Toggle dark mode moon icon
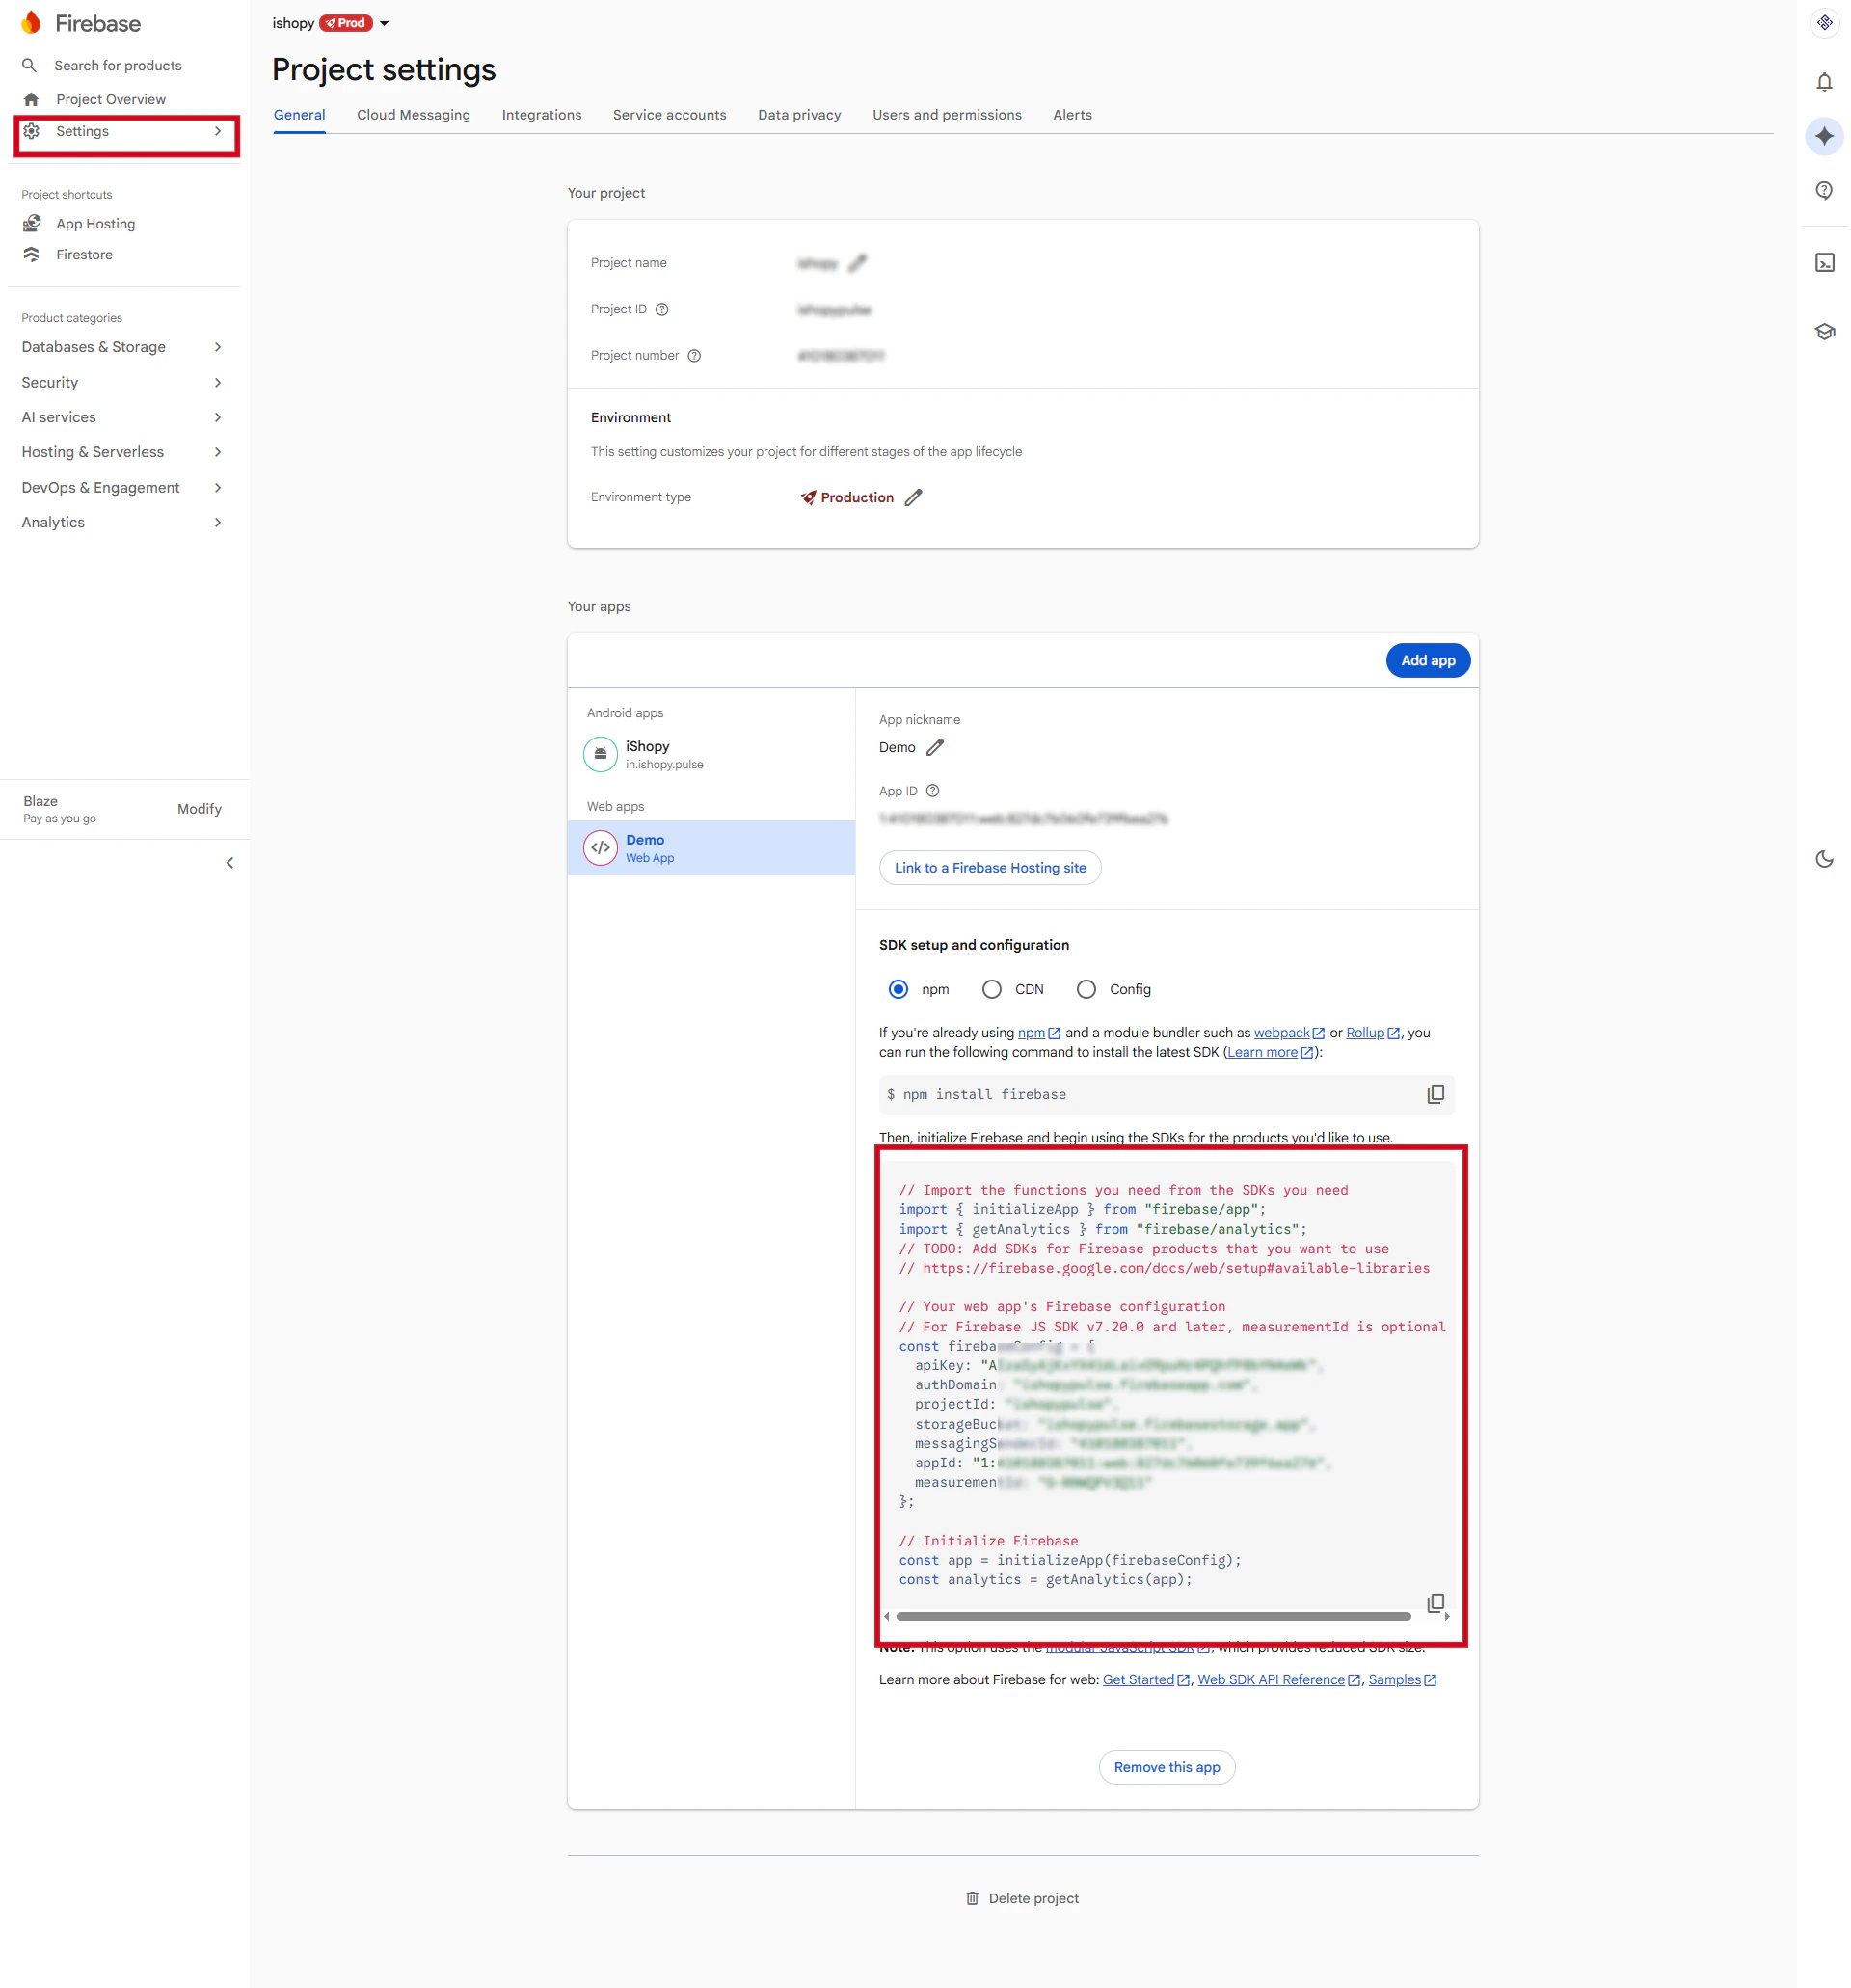This screenshot has width=1851, height=1988. [x=1824, y=858]
